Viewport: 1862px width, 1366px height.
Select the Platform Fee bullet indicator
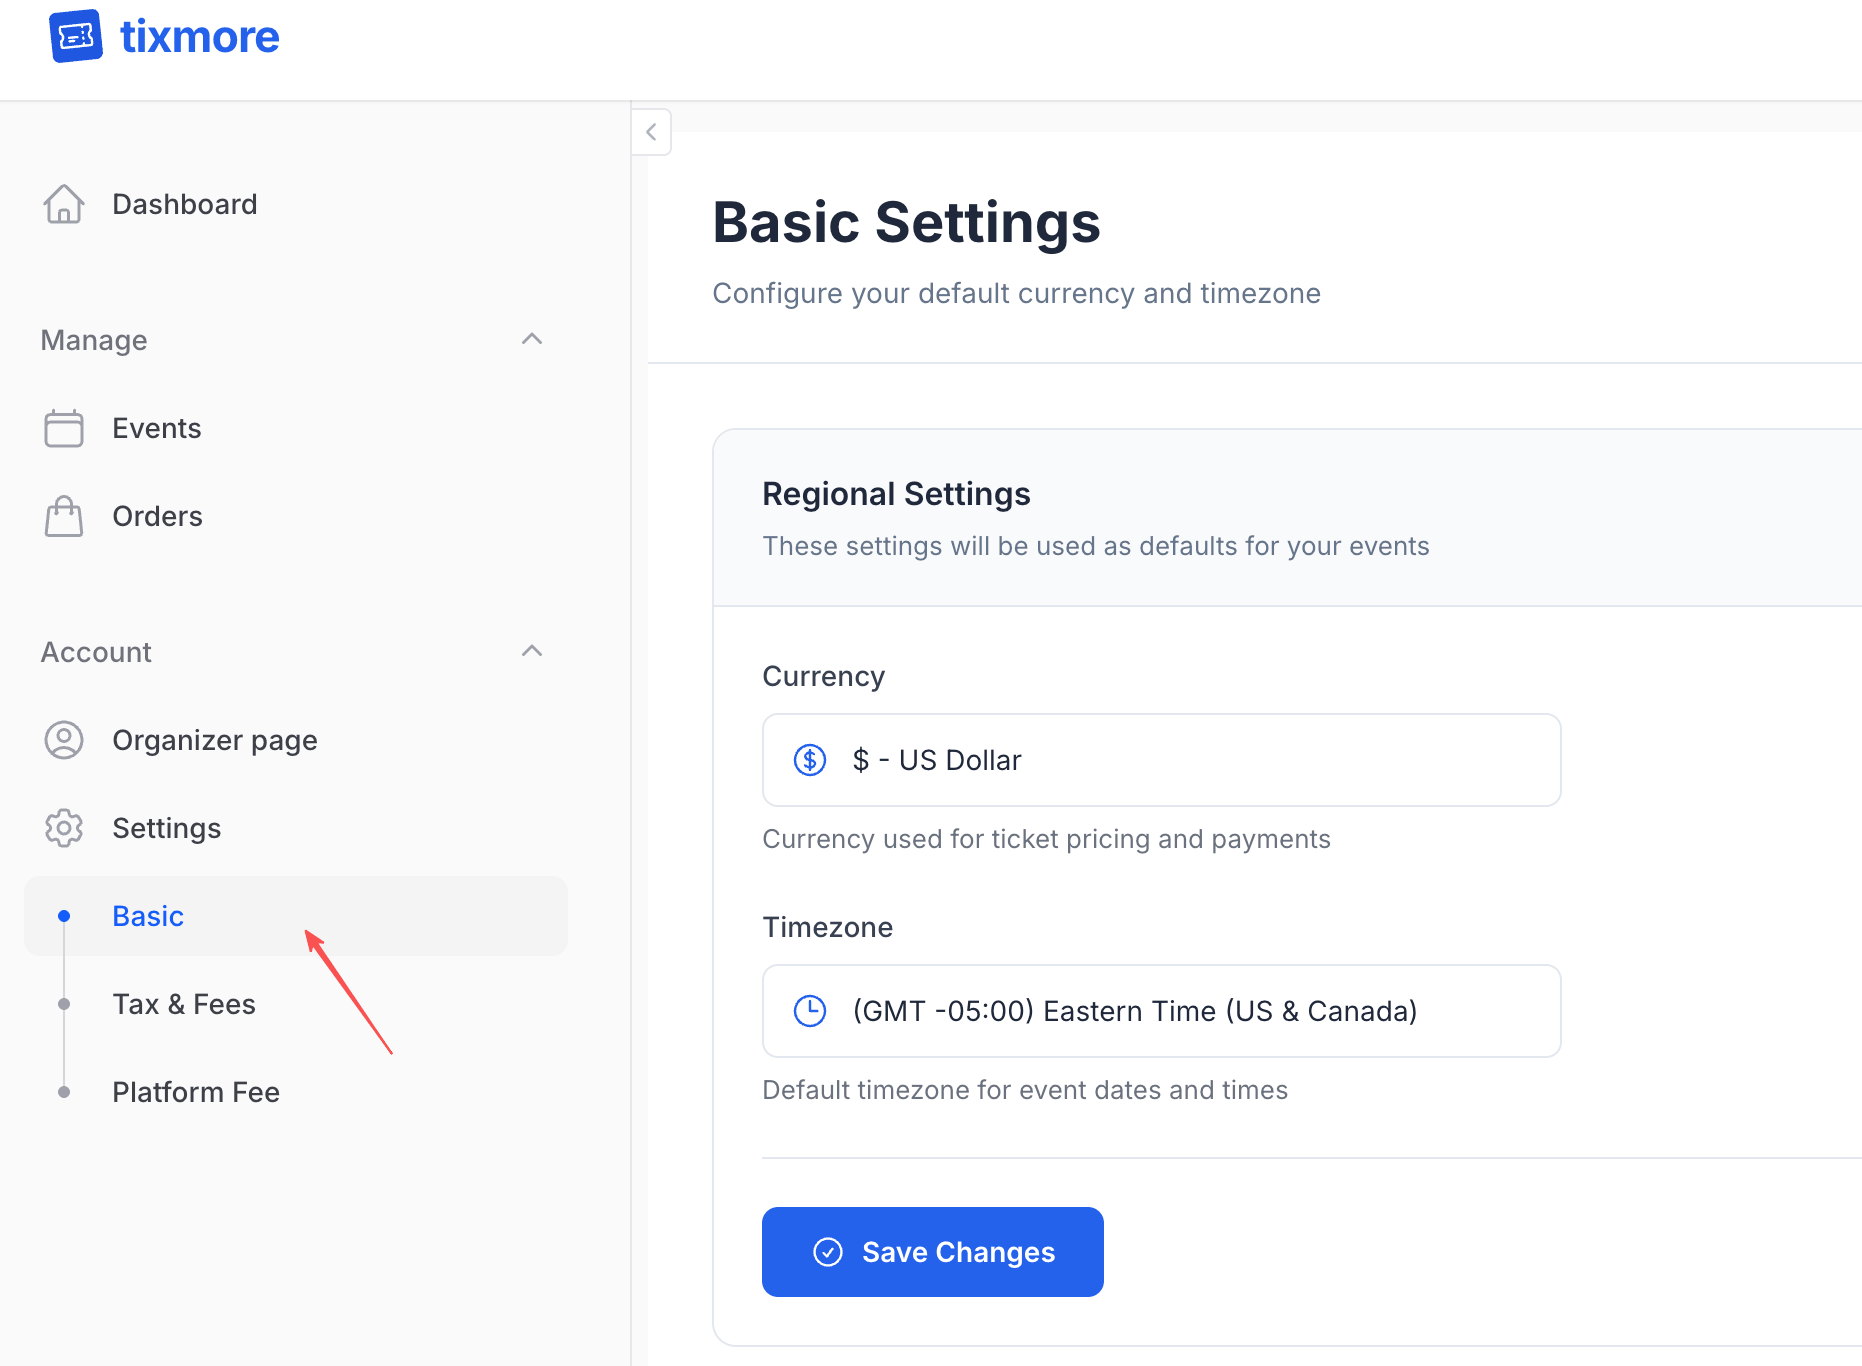[x=65, y=1091]
